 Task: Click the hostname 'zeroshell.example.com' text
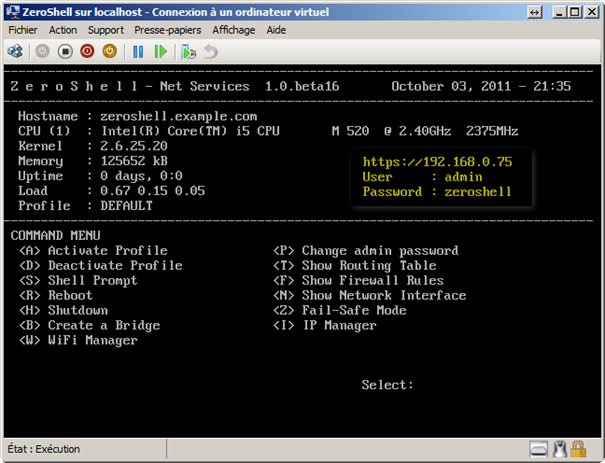[x=179, y=117]
